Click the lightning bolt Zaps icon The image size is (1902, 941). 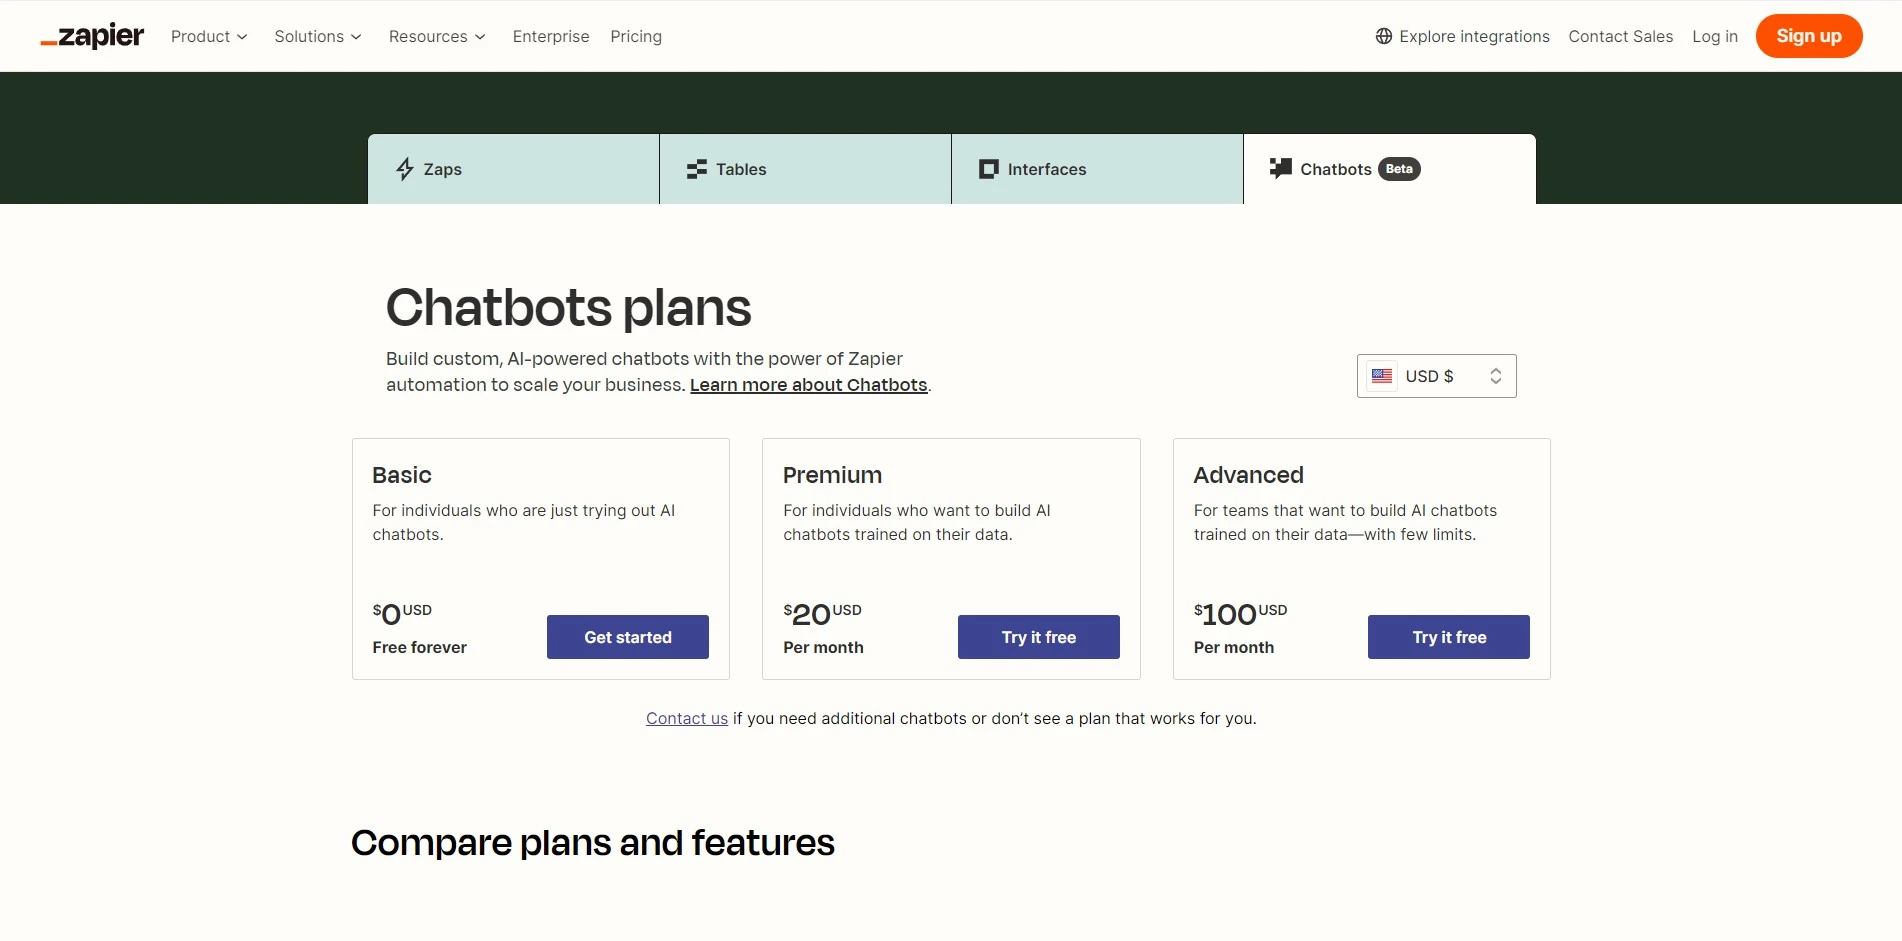[x=405, y=169]
